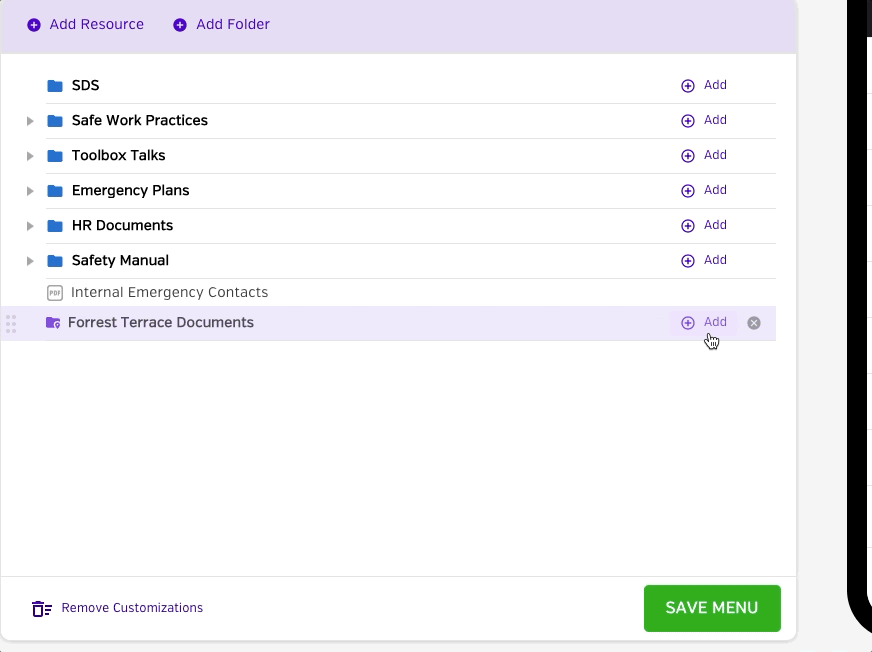Select the HR Documents folder icon

(x=55, y=226)
